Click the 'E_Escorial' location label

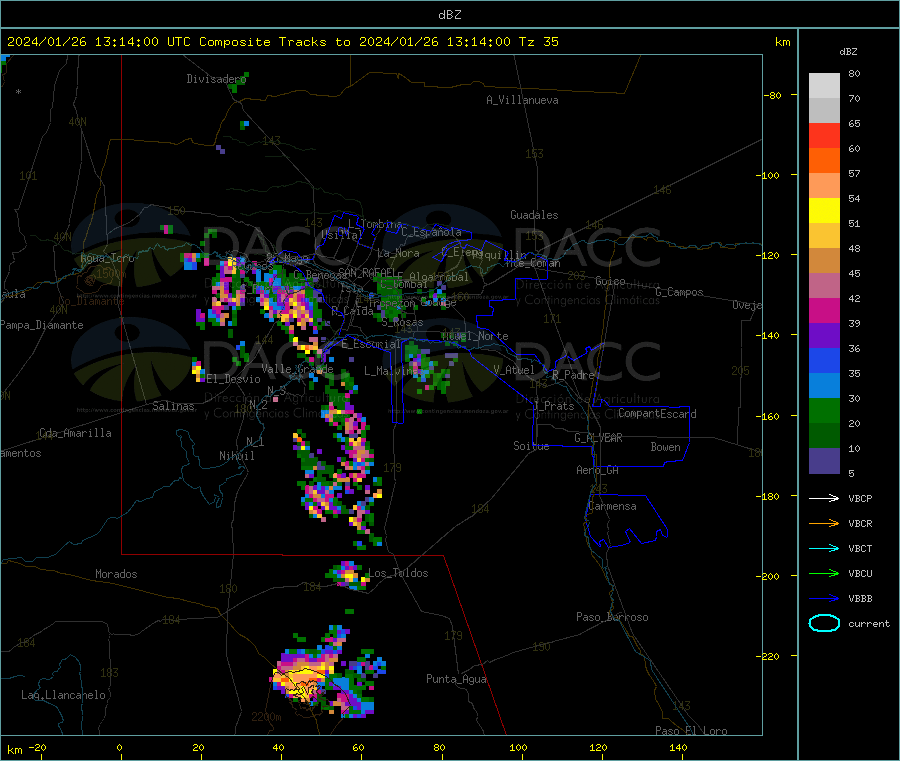tap(371, 344)
